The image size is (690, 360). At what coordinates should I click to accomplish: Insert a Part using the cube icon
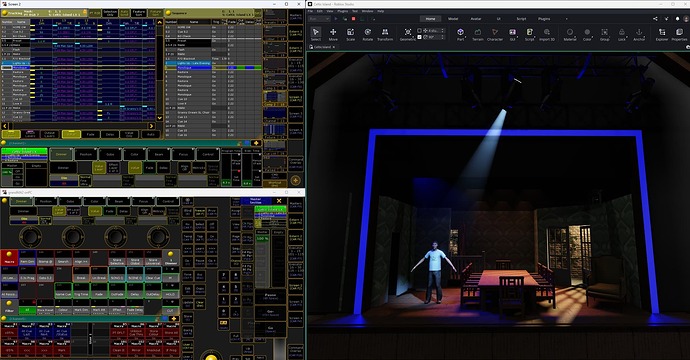click(x=460, y=34)
